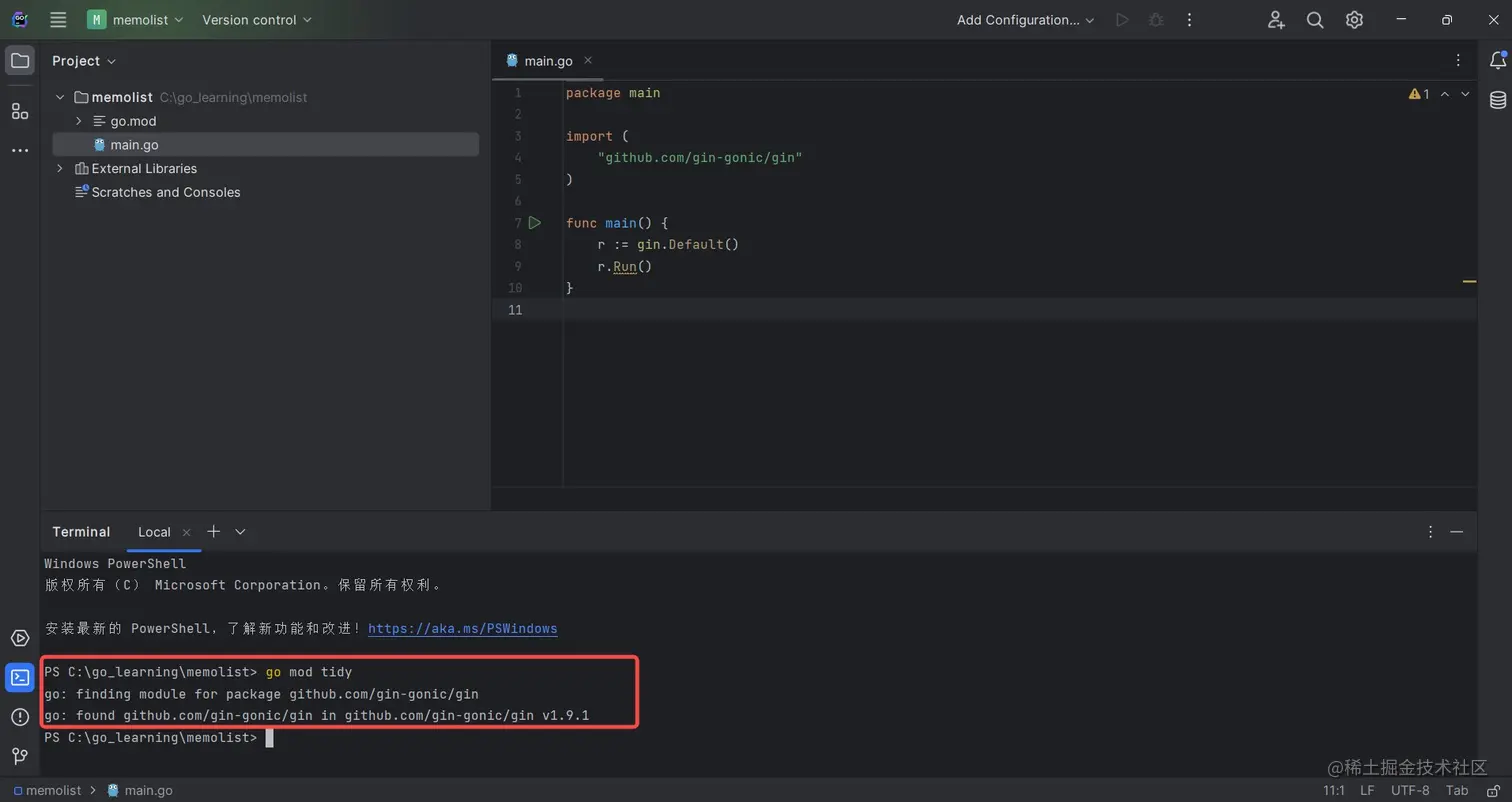Open IDE settings gear icon

coord(1354,20)
